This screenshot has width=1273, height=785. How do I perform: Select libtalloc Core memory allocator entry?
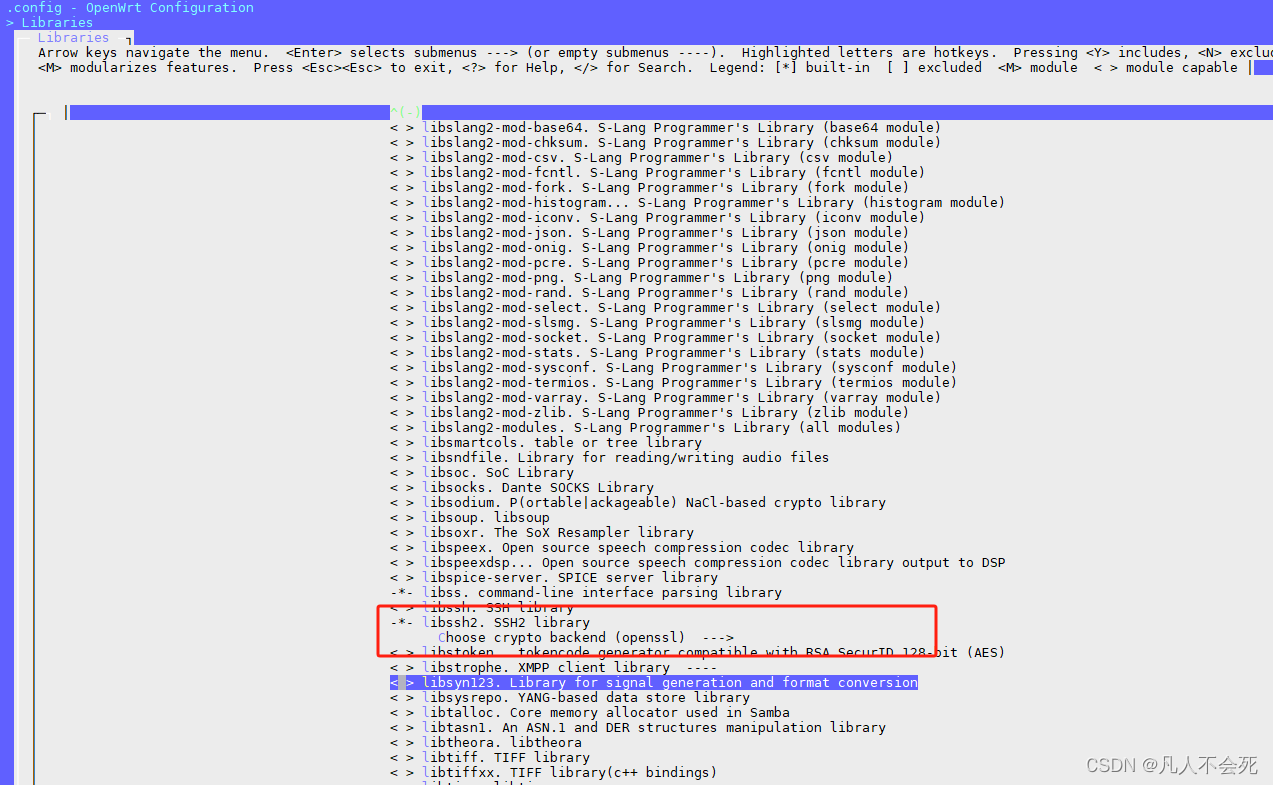(590, 713)
